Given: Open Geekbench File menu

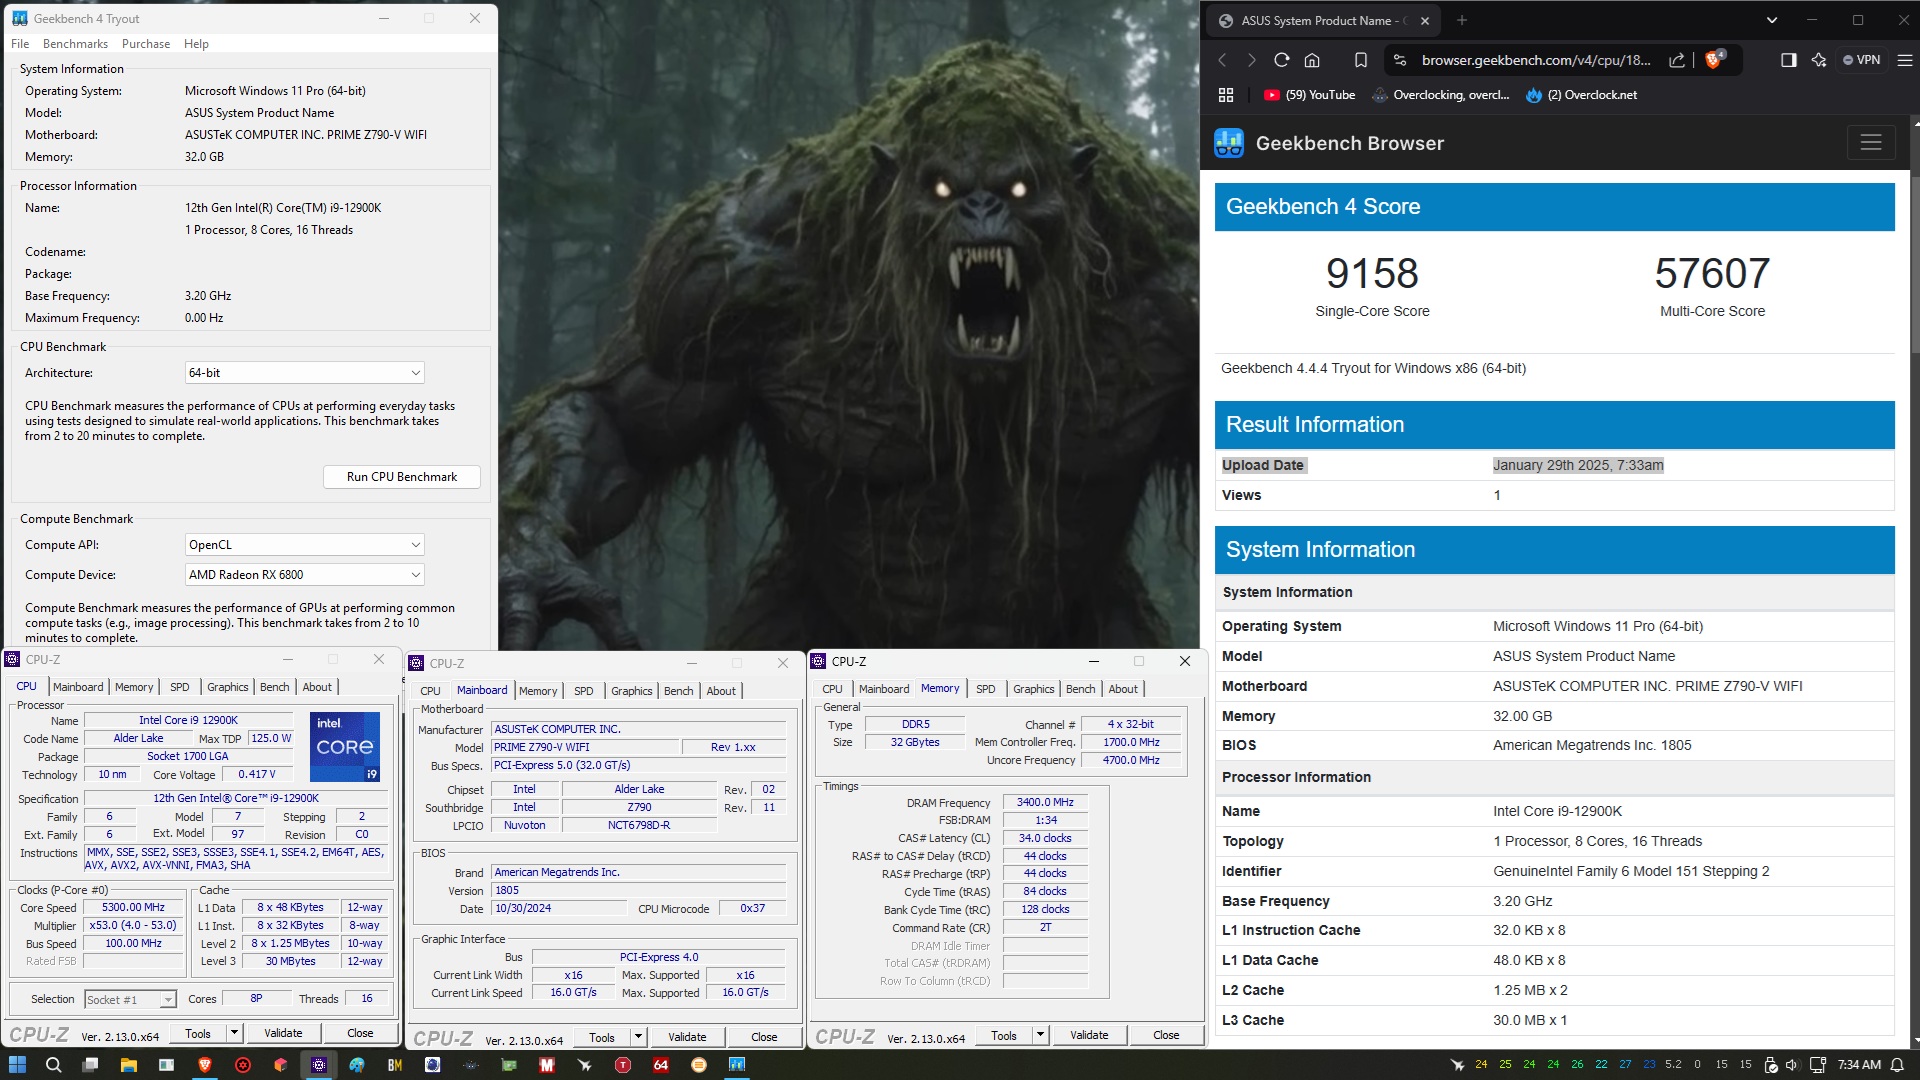Looking at the screenshot, I should pos(20,44).
